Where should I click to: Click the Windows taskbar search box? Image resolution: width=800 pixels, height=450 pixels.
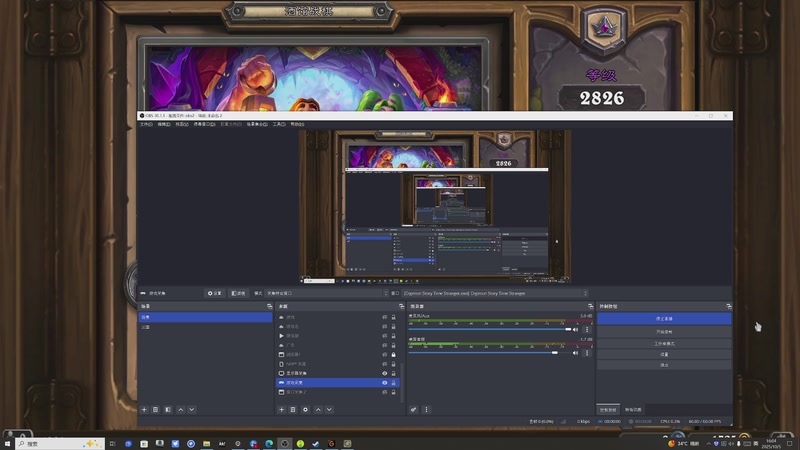[x=60, y=444]
